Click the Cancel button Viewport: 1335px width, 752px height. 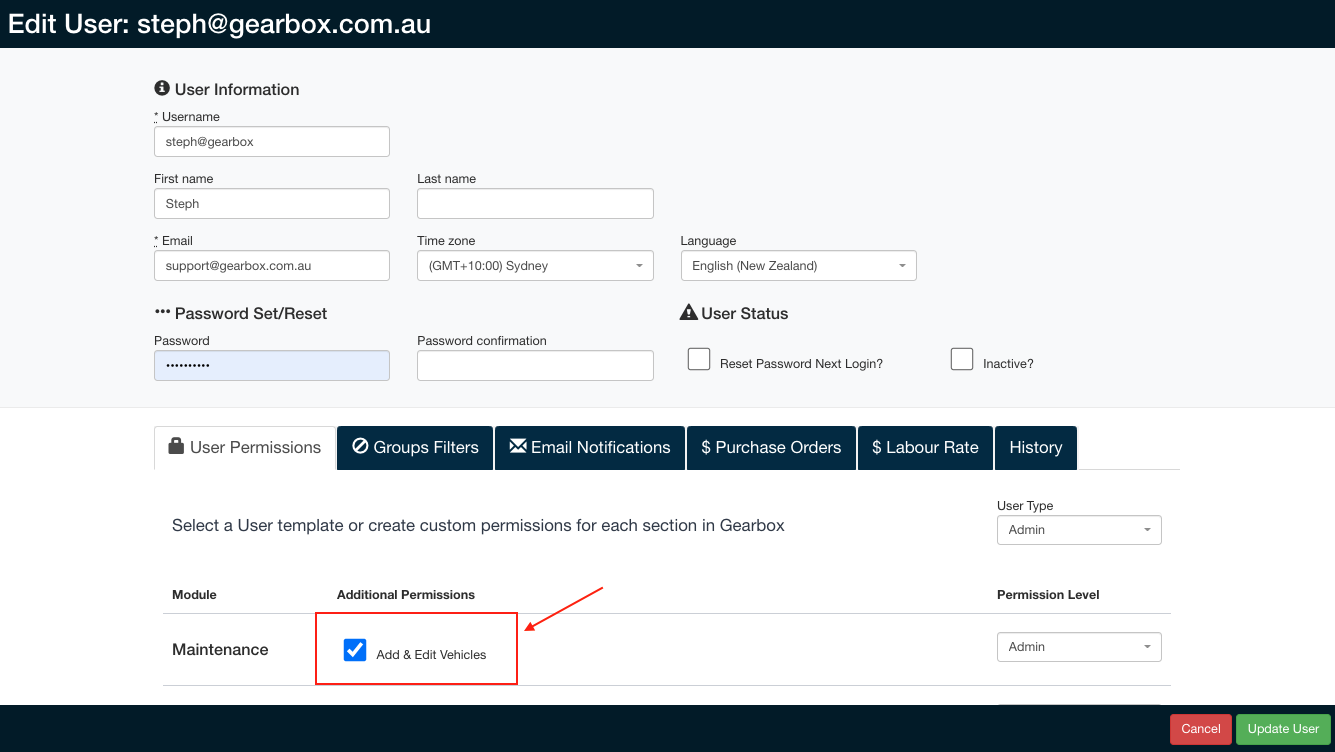pyautogui.click(x=1201, y=729)
